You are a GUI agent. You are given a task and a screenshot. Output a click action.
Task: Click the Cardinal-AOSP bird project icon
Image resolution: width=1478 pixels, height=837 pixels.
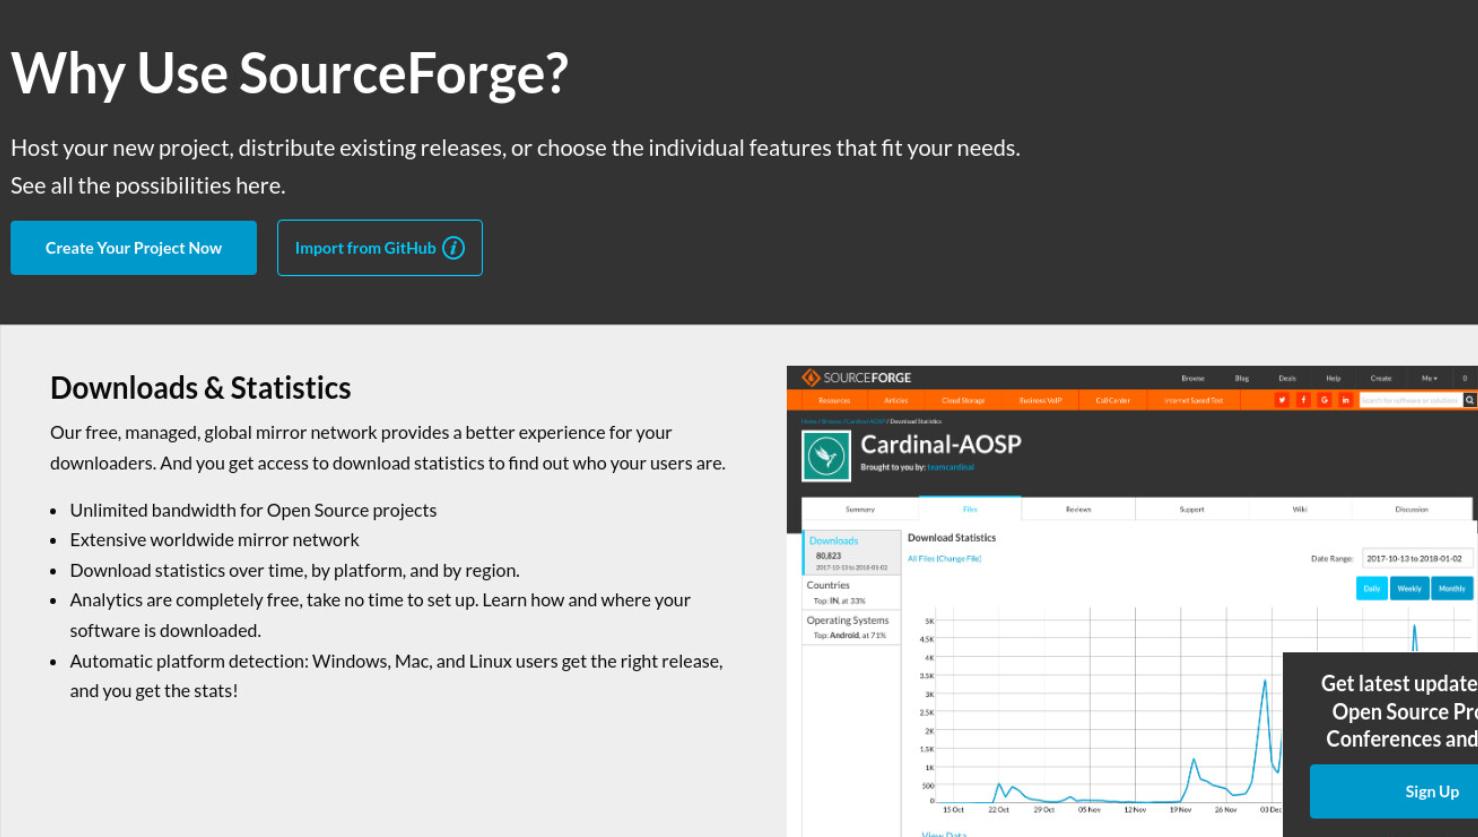(x=826, y=457)
